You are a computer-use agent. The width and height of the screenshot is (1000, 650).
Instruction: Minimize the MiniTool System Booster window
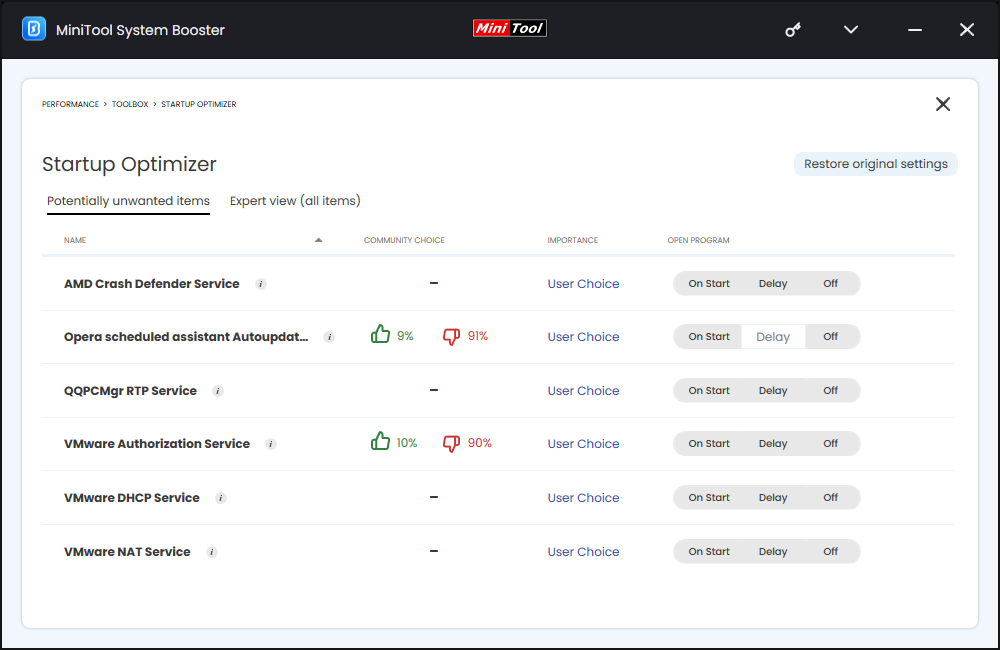[x=915, y=30]
